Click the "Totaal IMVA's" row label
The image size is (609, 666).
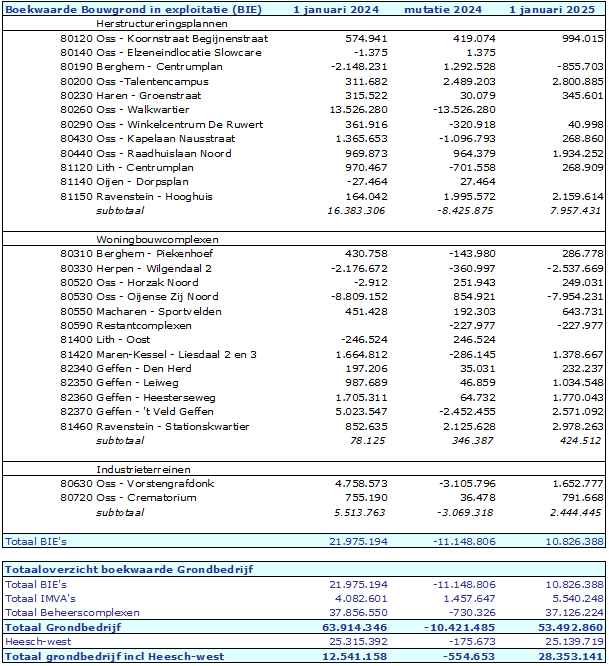[x=40, y=599]
